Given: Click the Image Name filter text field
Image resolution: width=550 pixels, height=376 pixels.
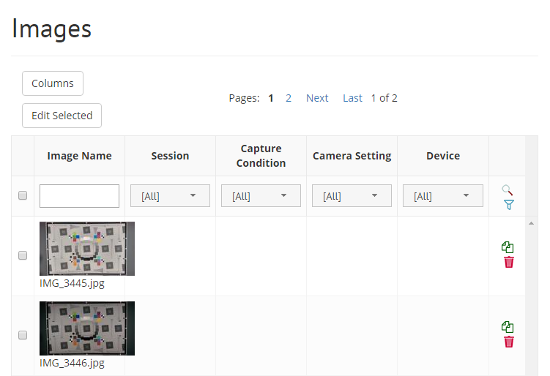Looking at the screenshot, I should [x=79, y=196].
